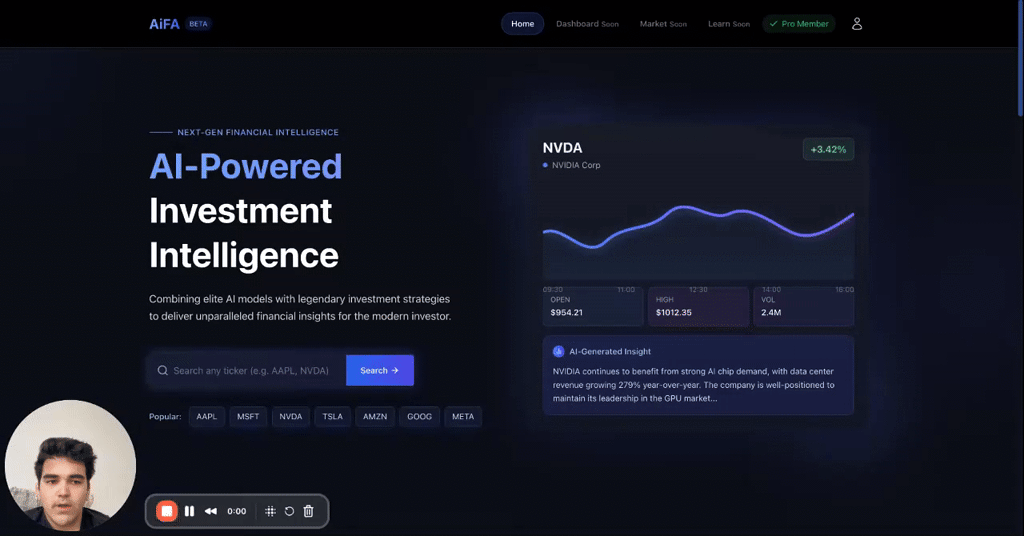This screenshot has height=536, width=1024.
Task: Select the MSFT popular ticker
Action: [248, 417]
